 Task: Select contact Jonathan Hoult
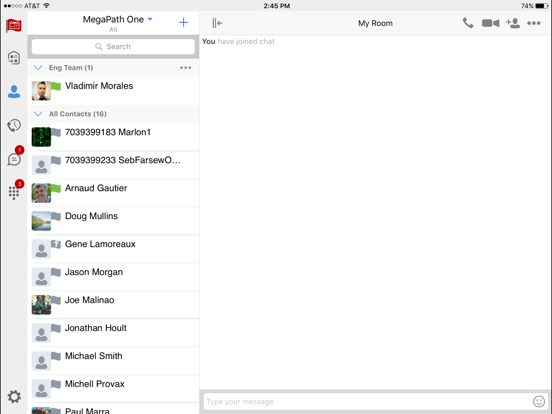[113, 333]
